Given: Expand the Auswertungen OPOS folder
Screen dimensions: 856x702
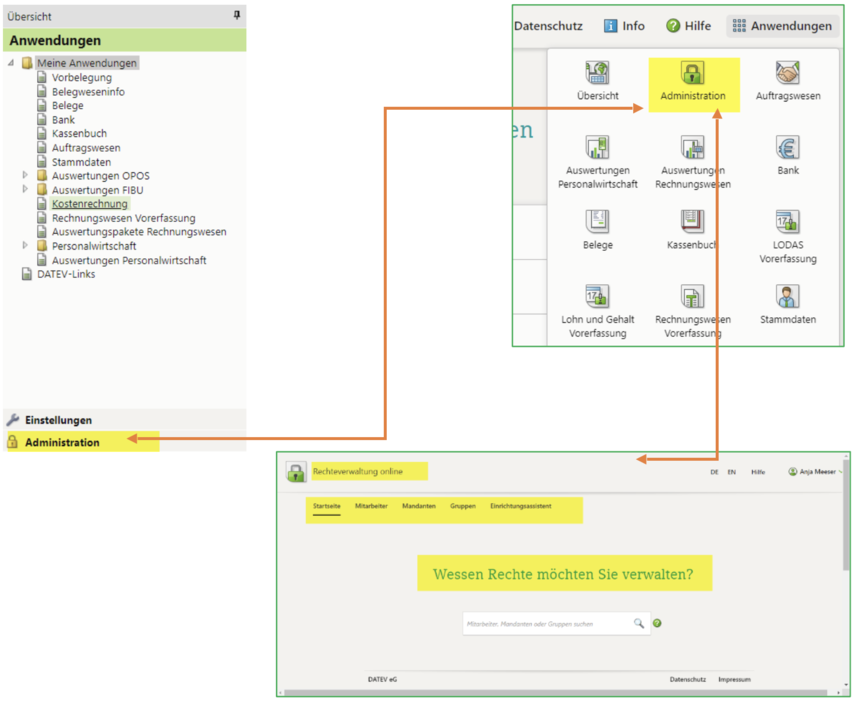Looking at the screenshot, I should point(25,175).
